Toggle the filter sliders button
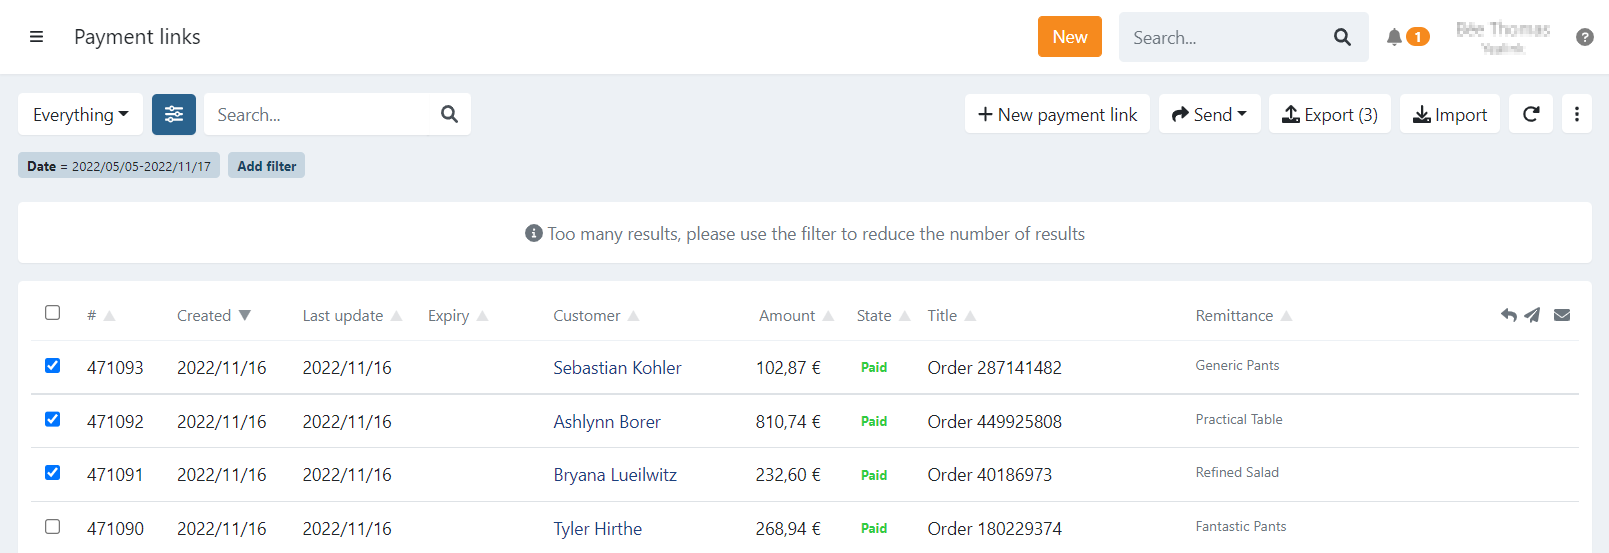The width and height of the screenshot is (1609, 553). [x=174, y=114]
